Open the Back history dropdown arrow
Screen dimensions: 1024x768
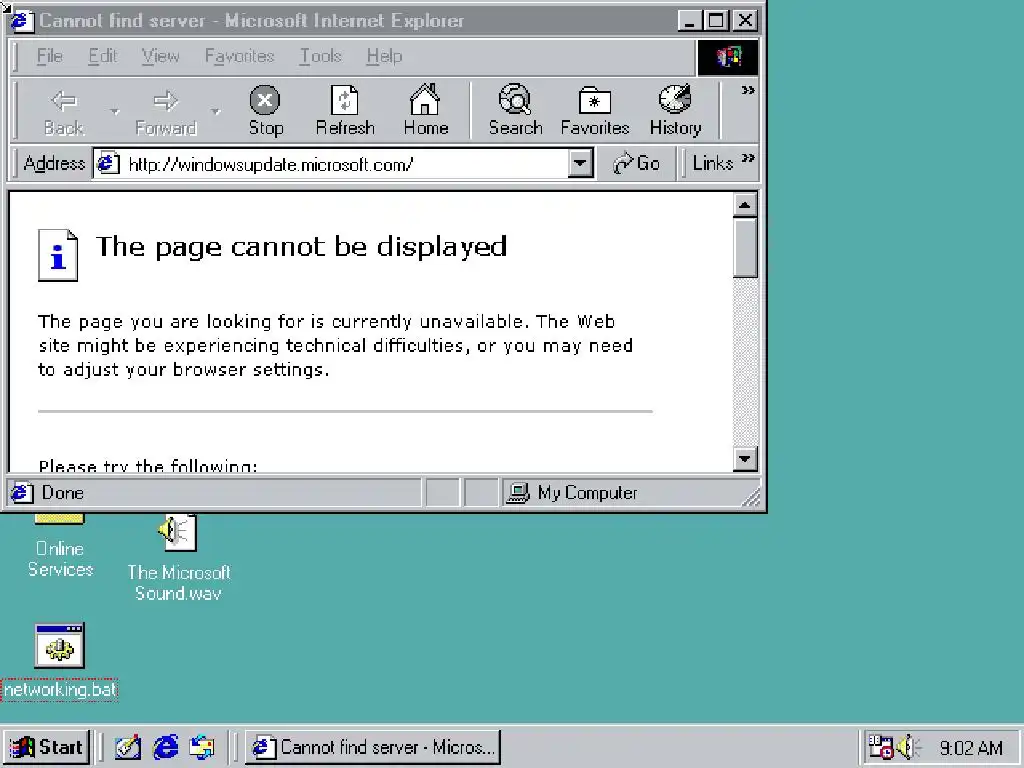pos(114,112)
